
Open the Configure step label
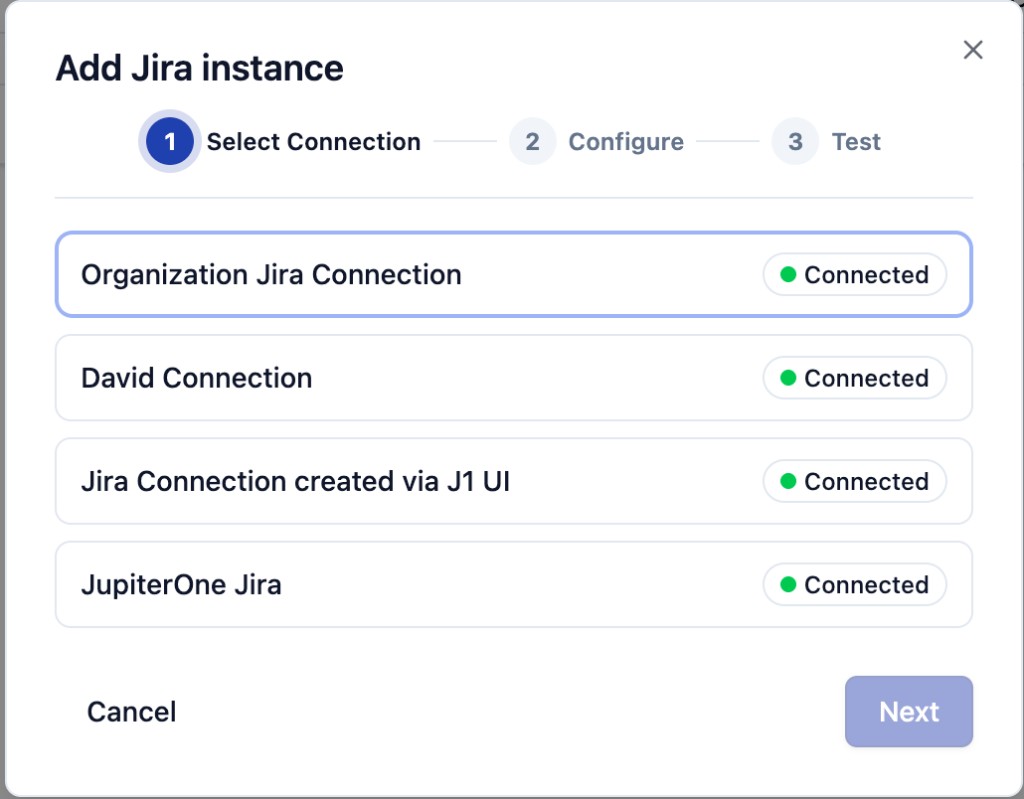[x=626, y=142]
